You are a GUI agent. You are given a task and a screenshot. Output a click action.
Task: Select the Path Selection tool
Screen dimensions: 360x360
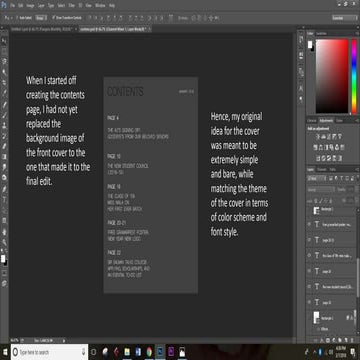point(4,210)
